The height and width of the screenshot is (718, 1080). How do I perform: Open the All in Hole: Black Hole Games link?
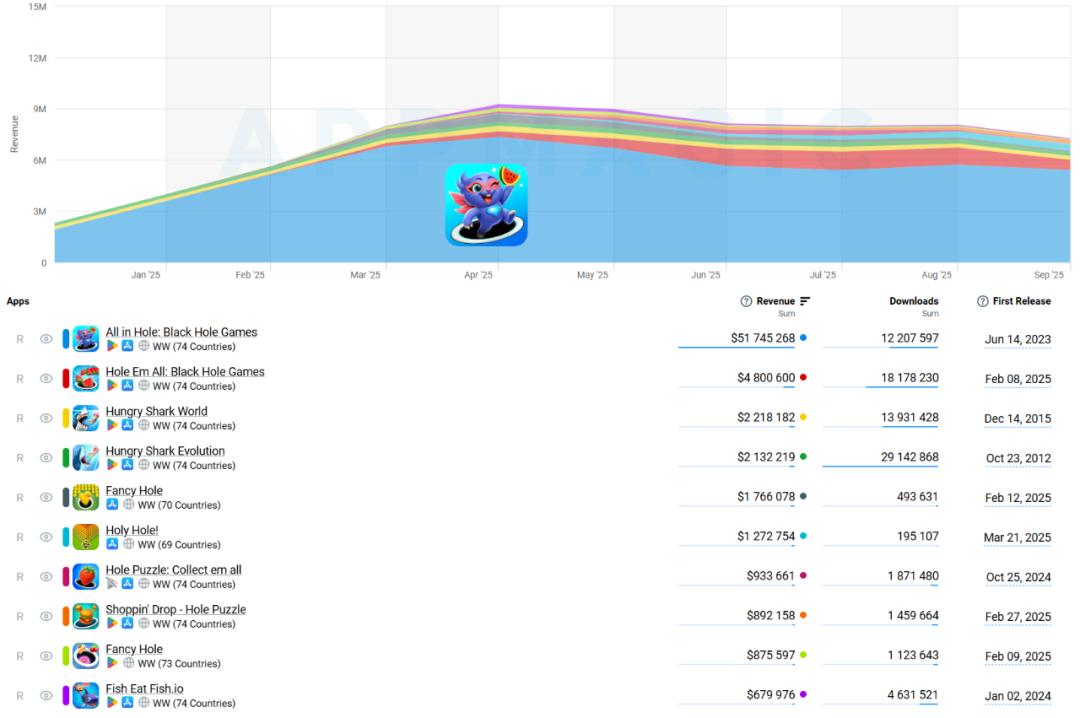pos(181,332)
